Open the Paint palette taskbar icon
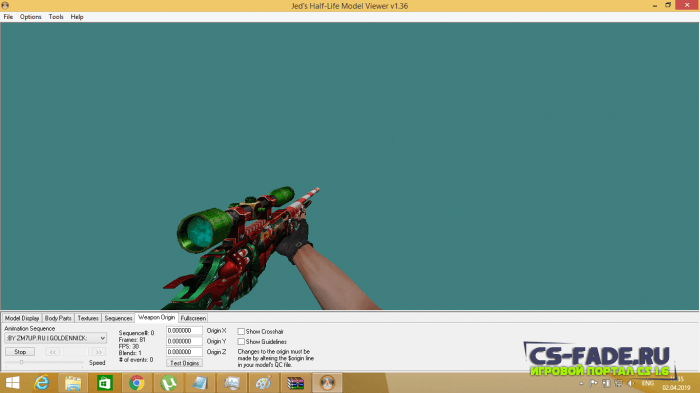Image resolution: width=700 pixels, height=393 pixels. tap(263, 383)
